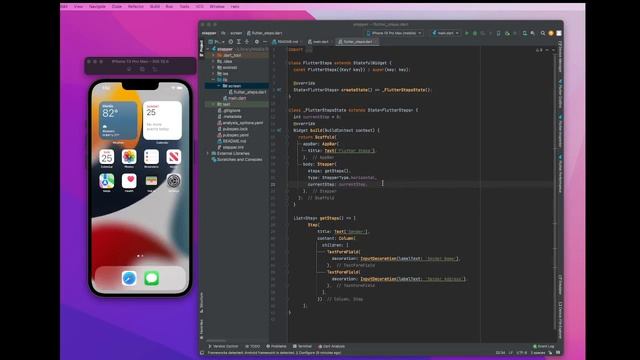Open the Window menu in menu bar
The width and height of the screenshot is (640, 360).
[x=217, y=7]
